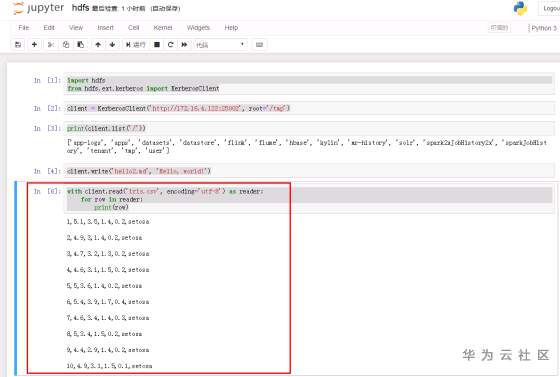
Task: Interrupt the kernel stop icon
Action: click(157, 45)
